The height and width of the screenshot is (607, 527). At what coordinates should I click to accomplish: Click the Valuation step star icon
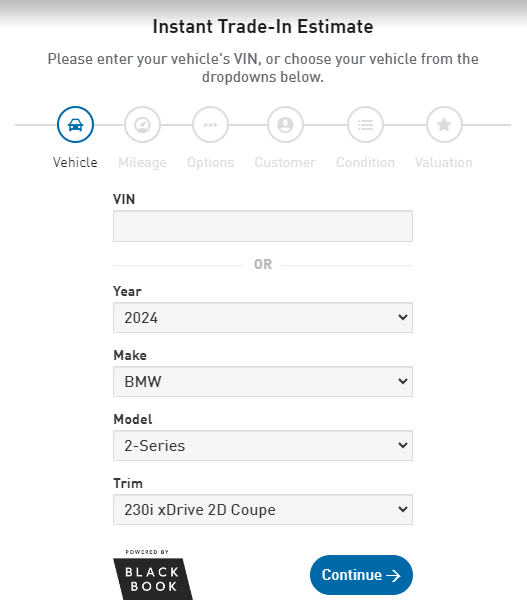[444, 125]
